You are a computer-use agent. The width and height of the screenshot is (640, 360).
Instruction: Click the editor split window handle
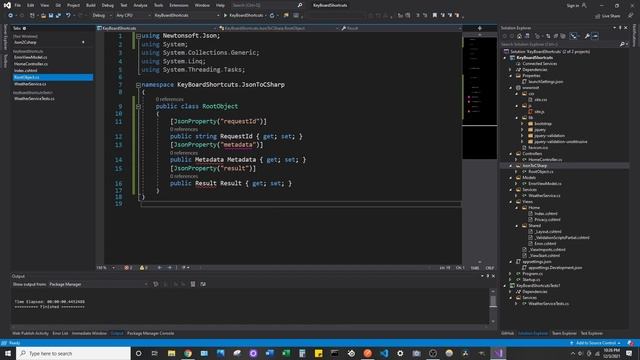pos(480,28)
